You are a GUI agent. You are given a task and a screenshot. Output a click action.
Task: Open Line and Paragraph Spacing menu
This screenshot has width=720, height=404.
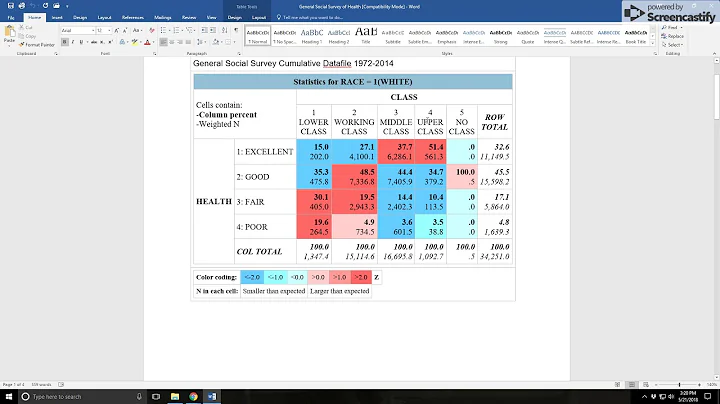(200, 42)
